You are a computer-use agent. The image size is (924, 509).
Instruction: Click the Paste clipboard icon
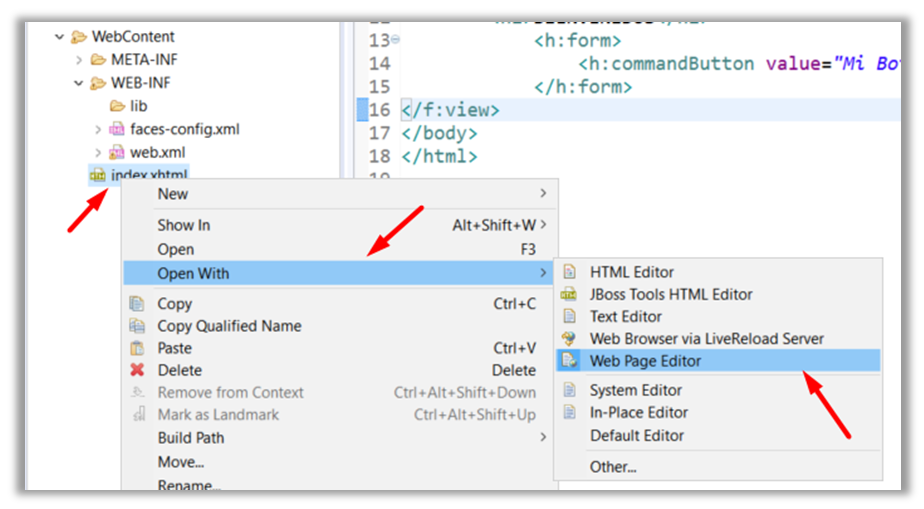[x=138, y=348]
